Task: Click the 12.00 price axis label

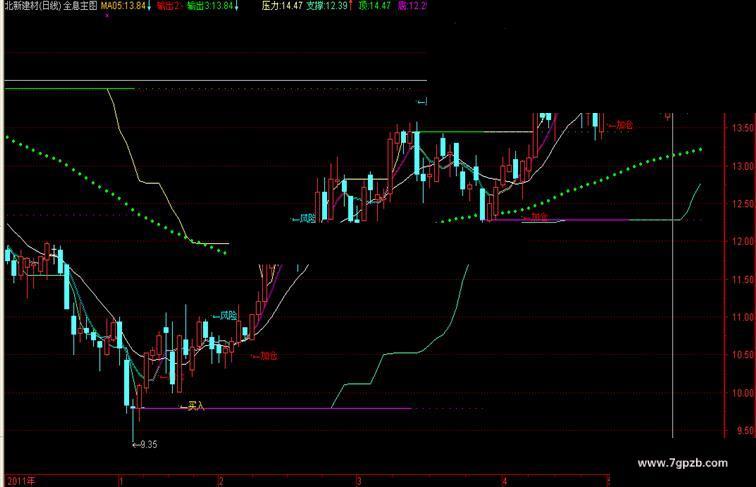Action: pyautogui.click(x=742, y=242)
